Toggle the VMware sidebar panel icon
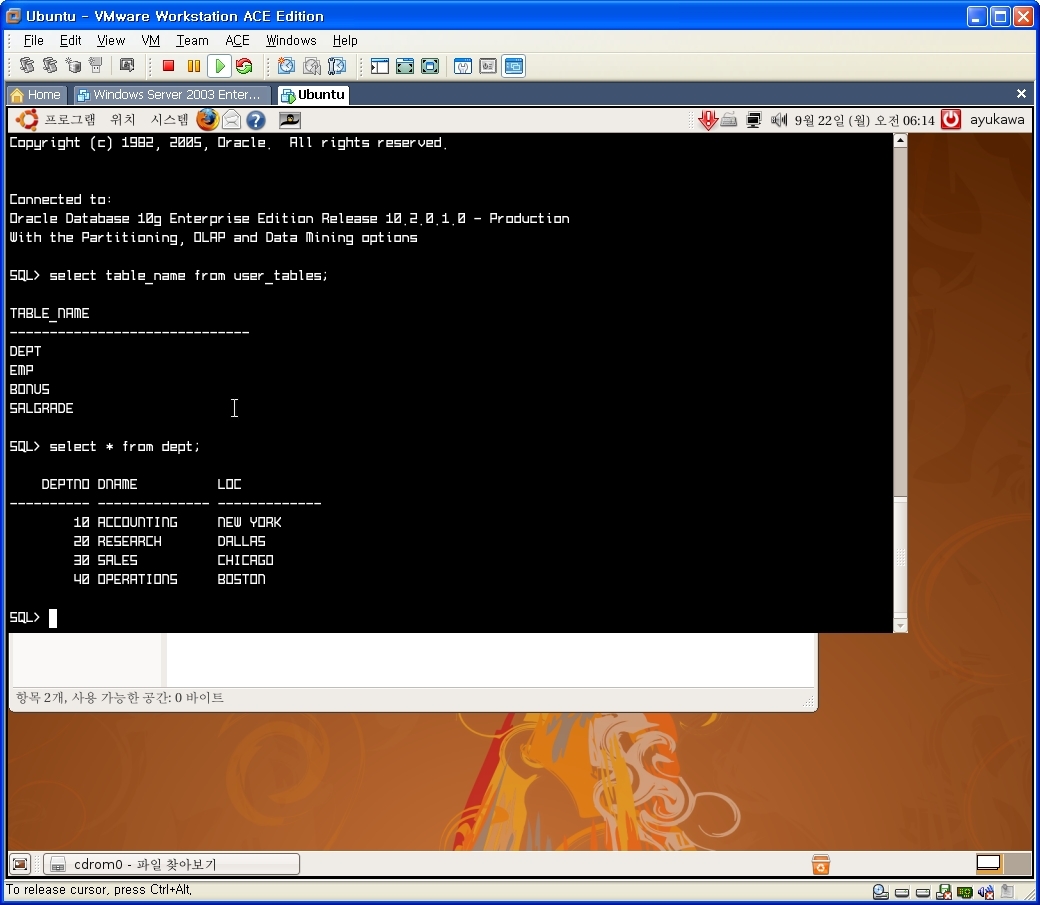 (x=379, y=66)
